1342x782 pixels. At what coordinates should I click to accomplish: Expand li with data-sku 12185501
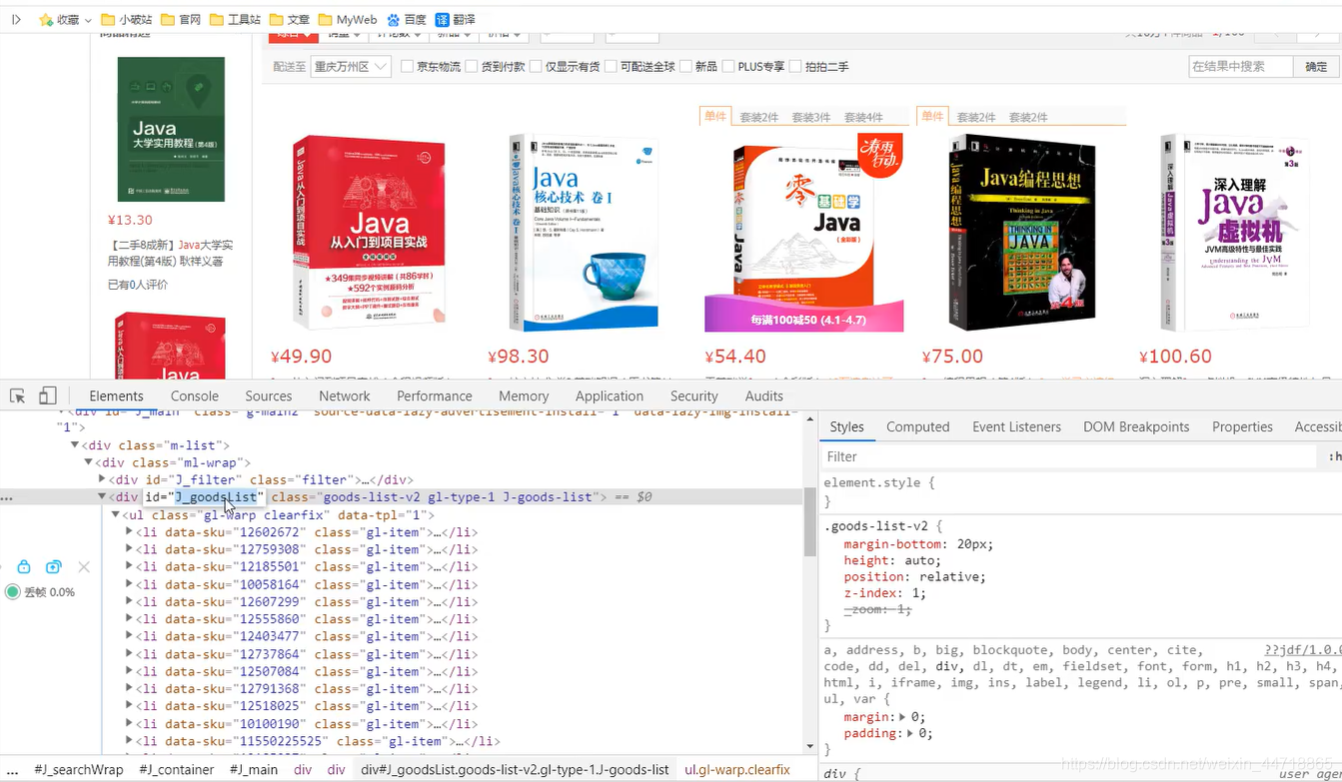click(x=129, y=567)
